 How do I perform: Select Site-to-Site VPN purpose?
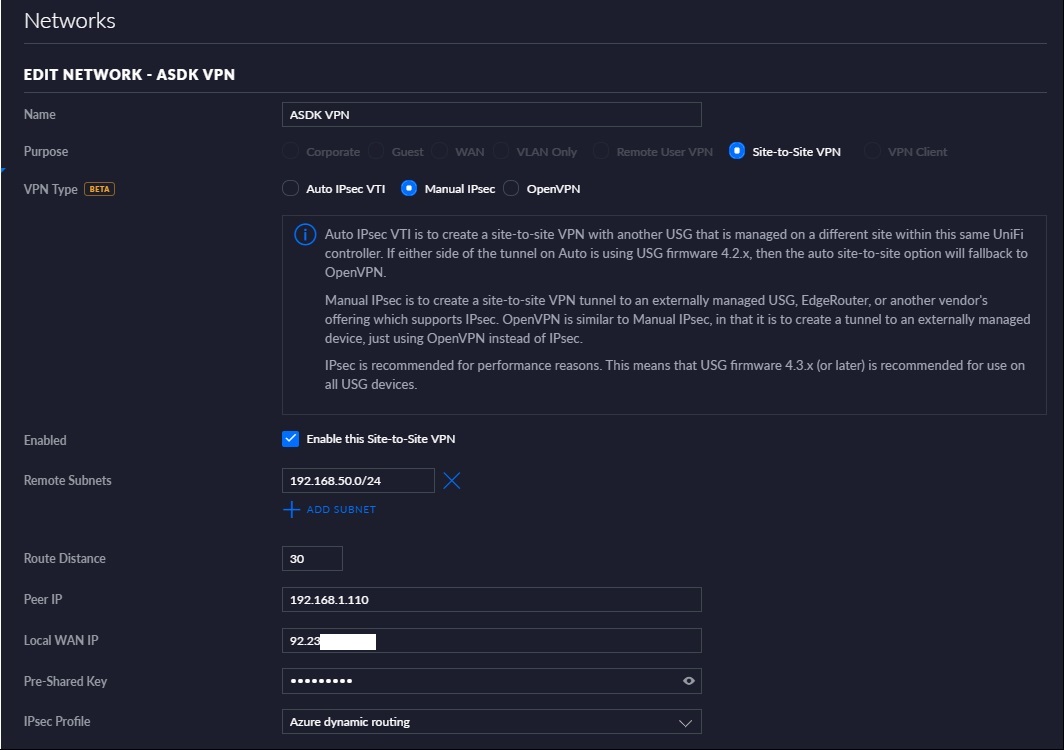click(x=737, y=152)
